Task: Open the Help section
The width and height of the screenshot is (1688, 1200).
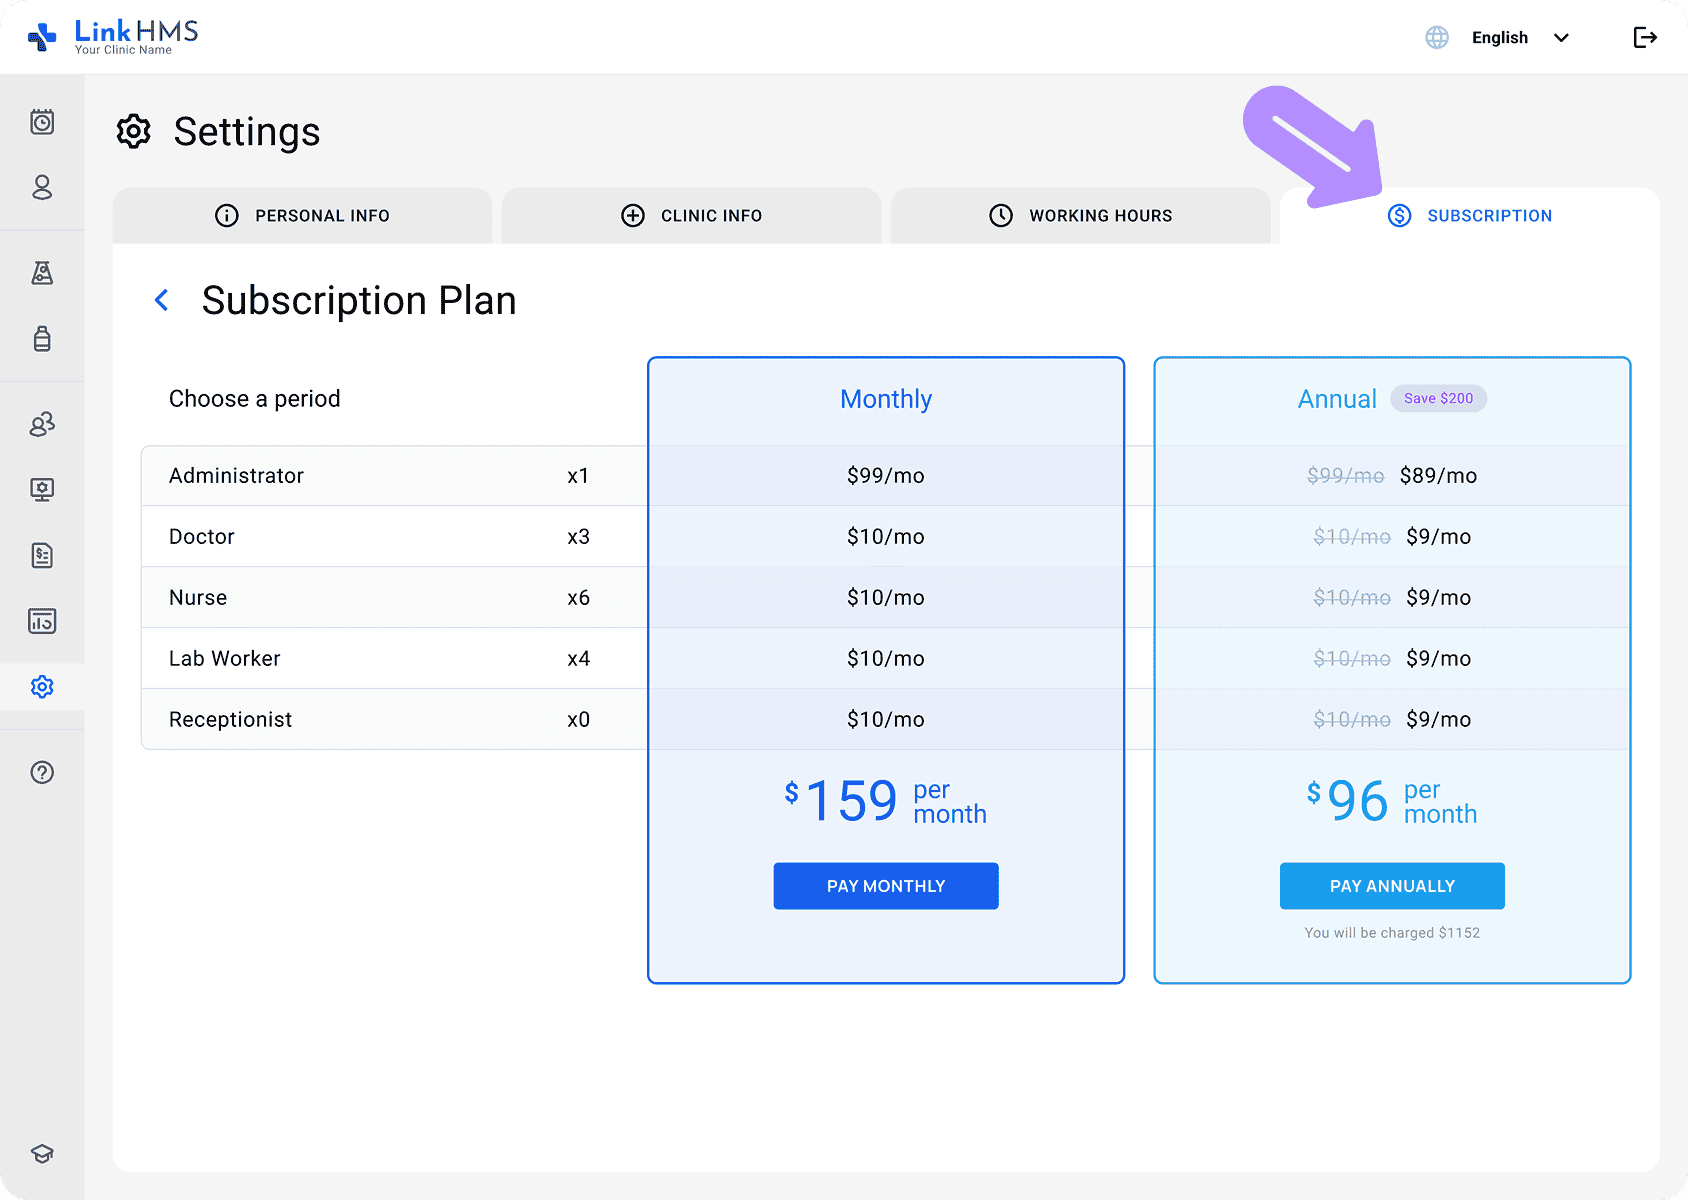Action: [42, 772]
